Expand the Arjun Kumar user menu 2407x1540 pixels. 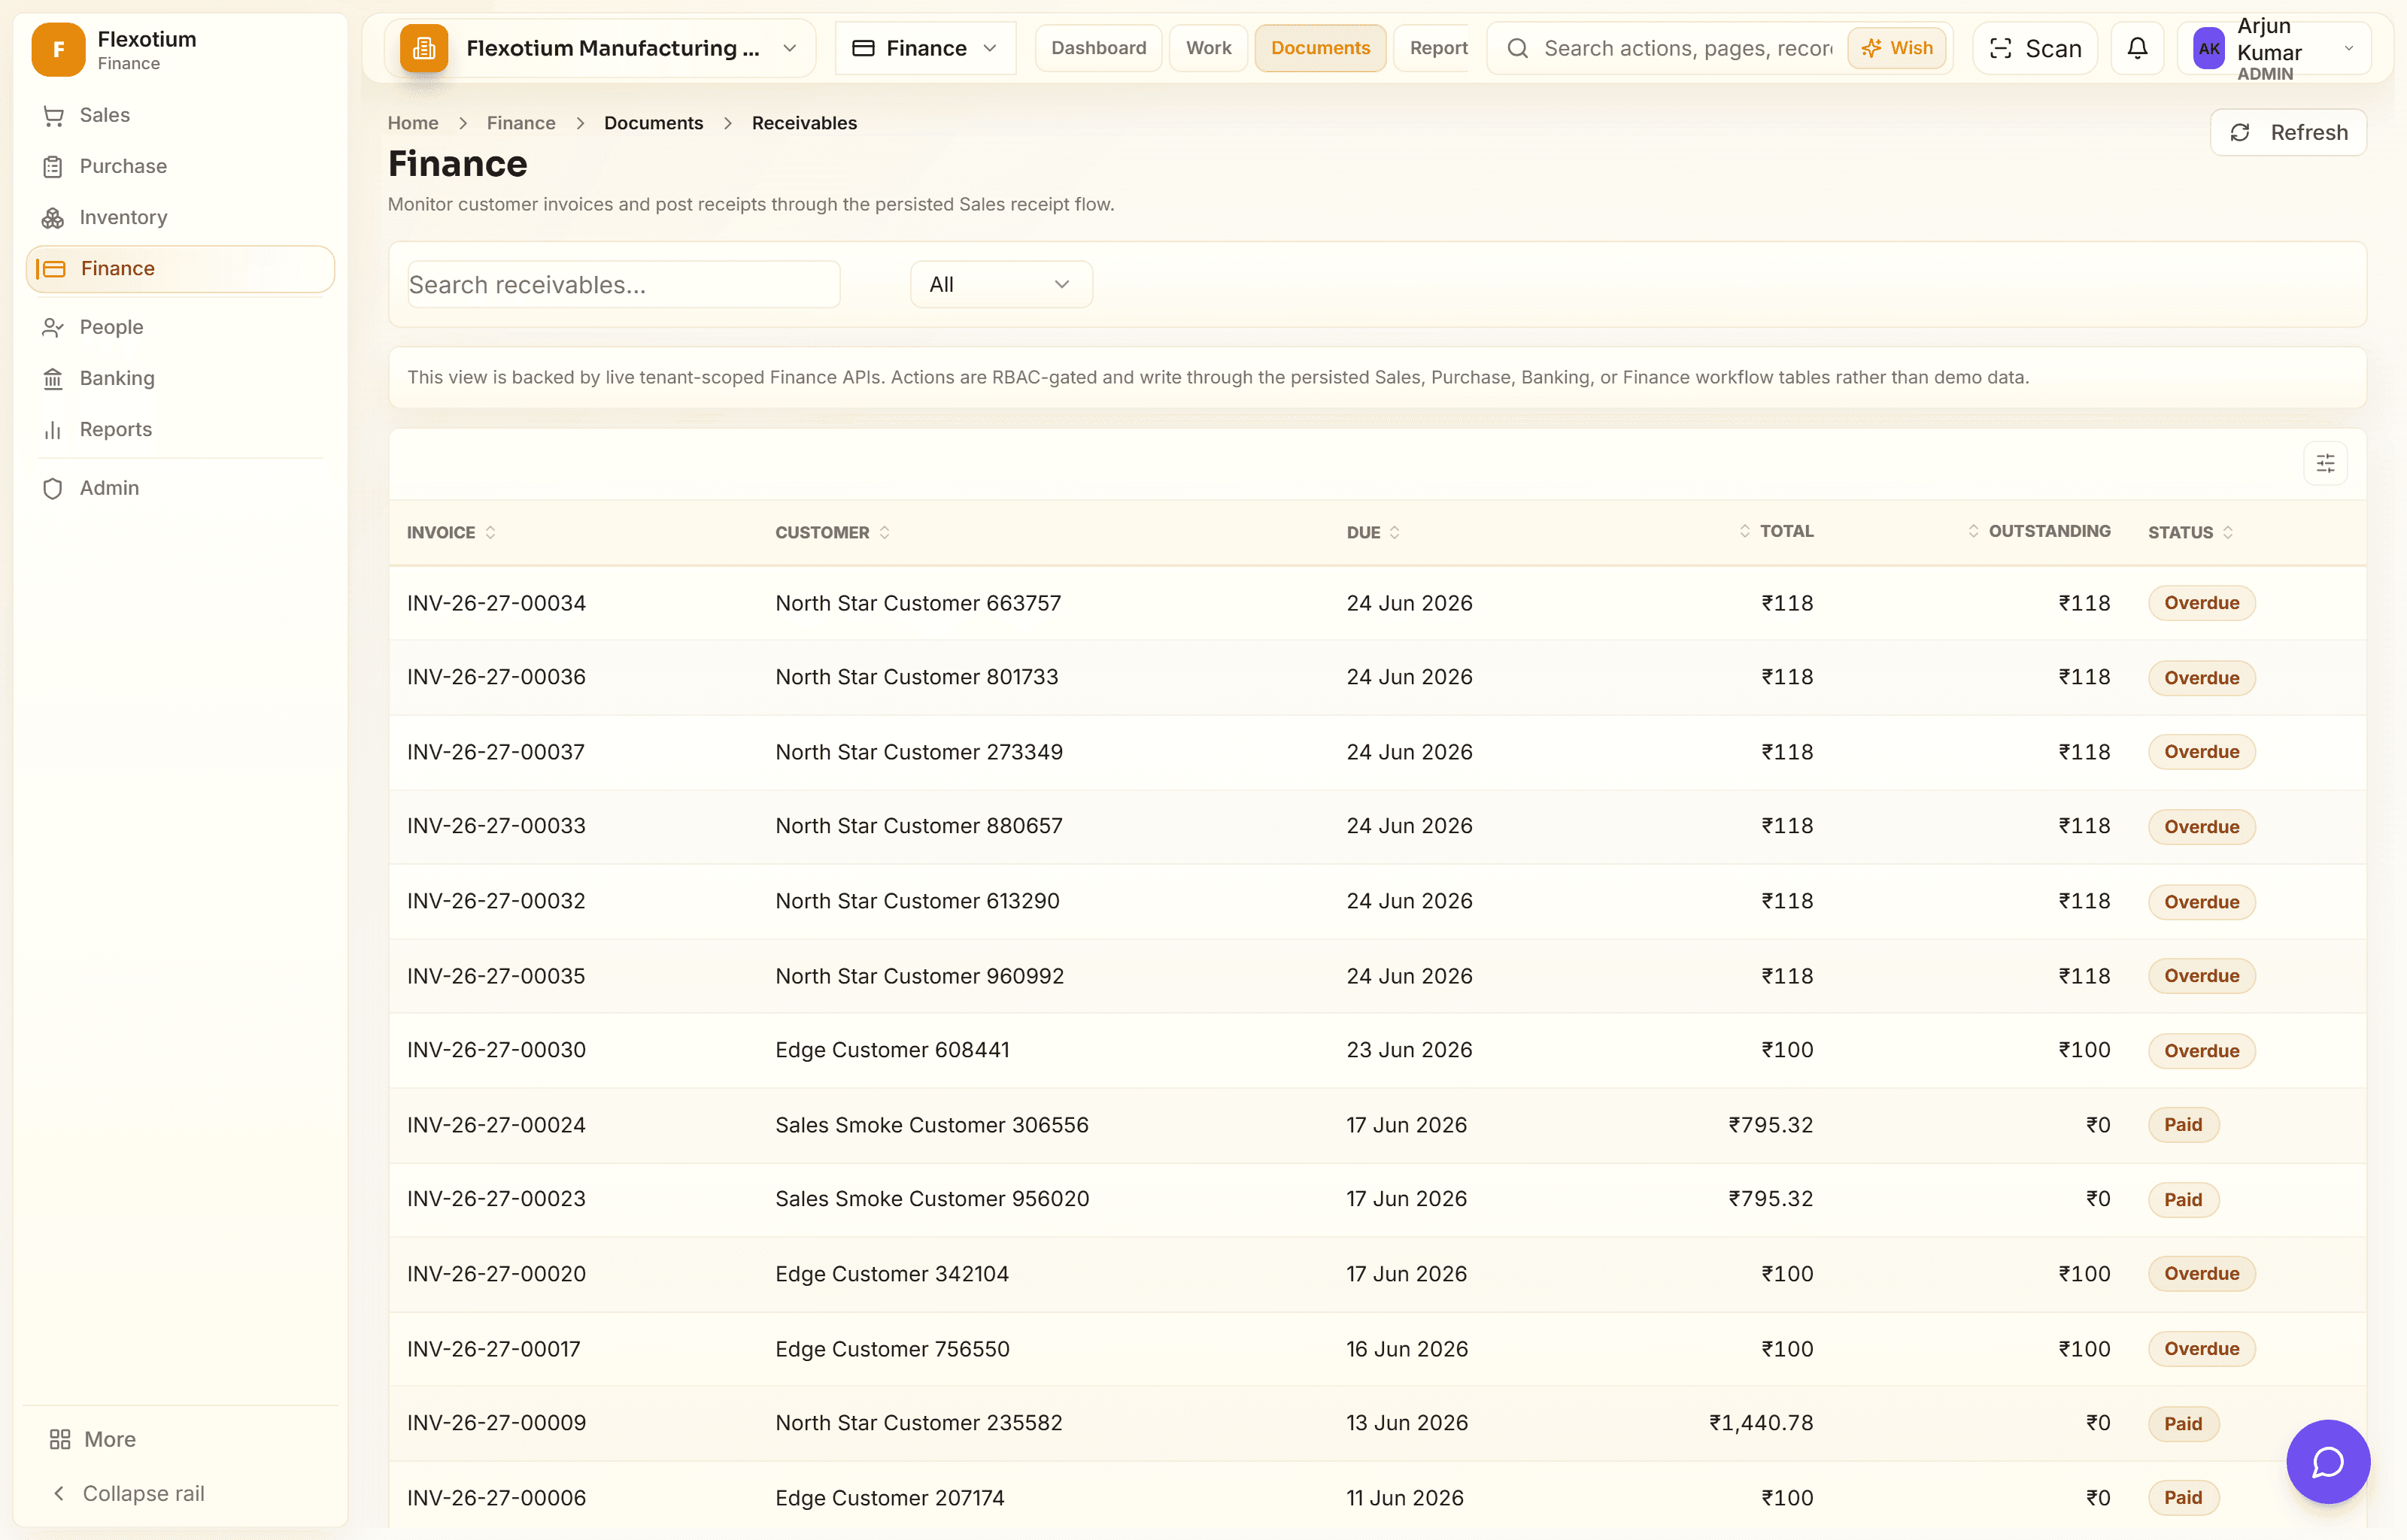pos(2349,48)
